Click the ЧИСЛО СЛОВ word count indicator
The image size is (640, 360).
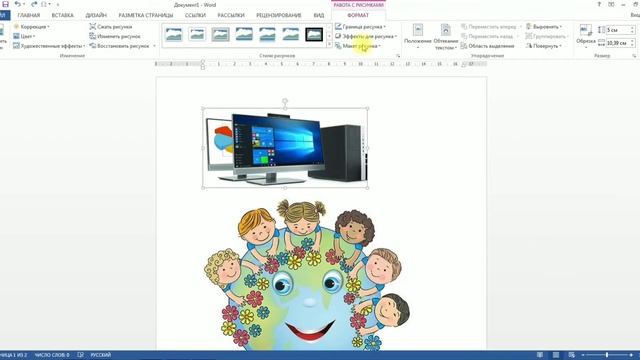[52, 355]
